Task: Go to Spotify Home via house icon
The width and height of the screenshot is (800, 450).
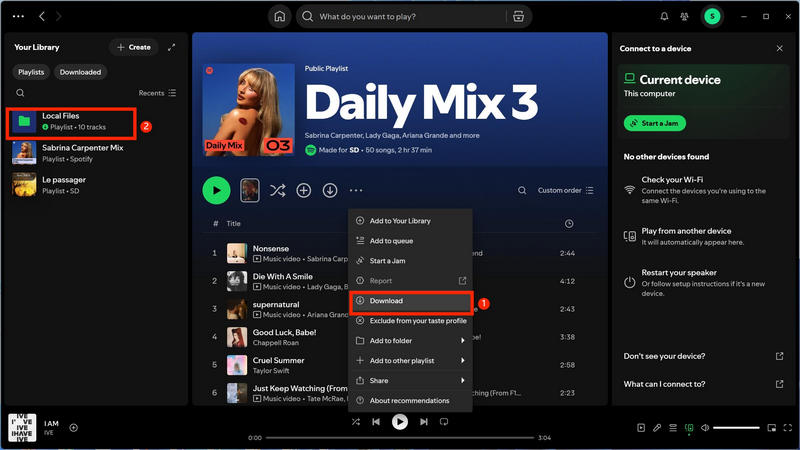Action: tap(280, 16)
